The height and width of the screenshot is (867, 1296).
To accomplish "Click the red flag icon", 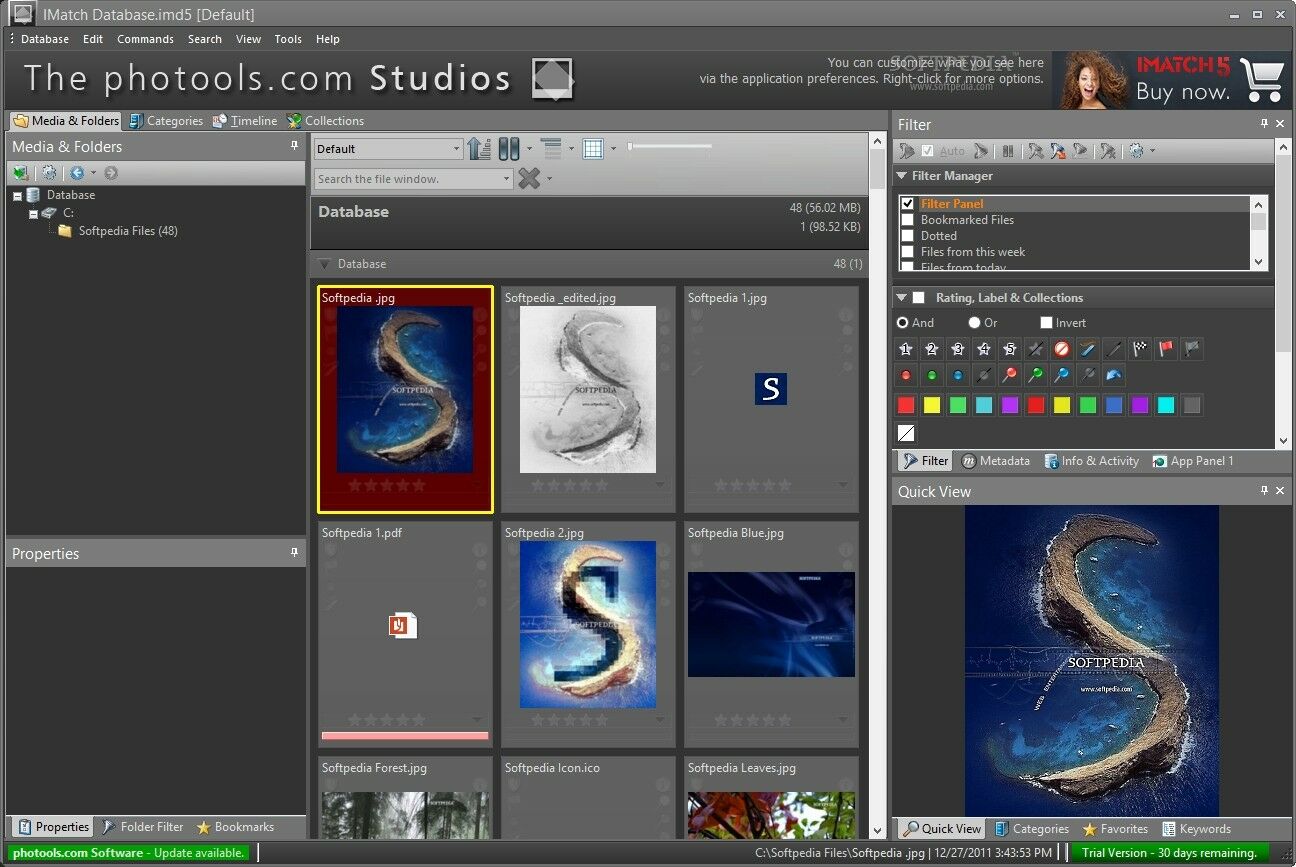I will (x=1166, y=349).
